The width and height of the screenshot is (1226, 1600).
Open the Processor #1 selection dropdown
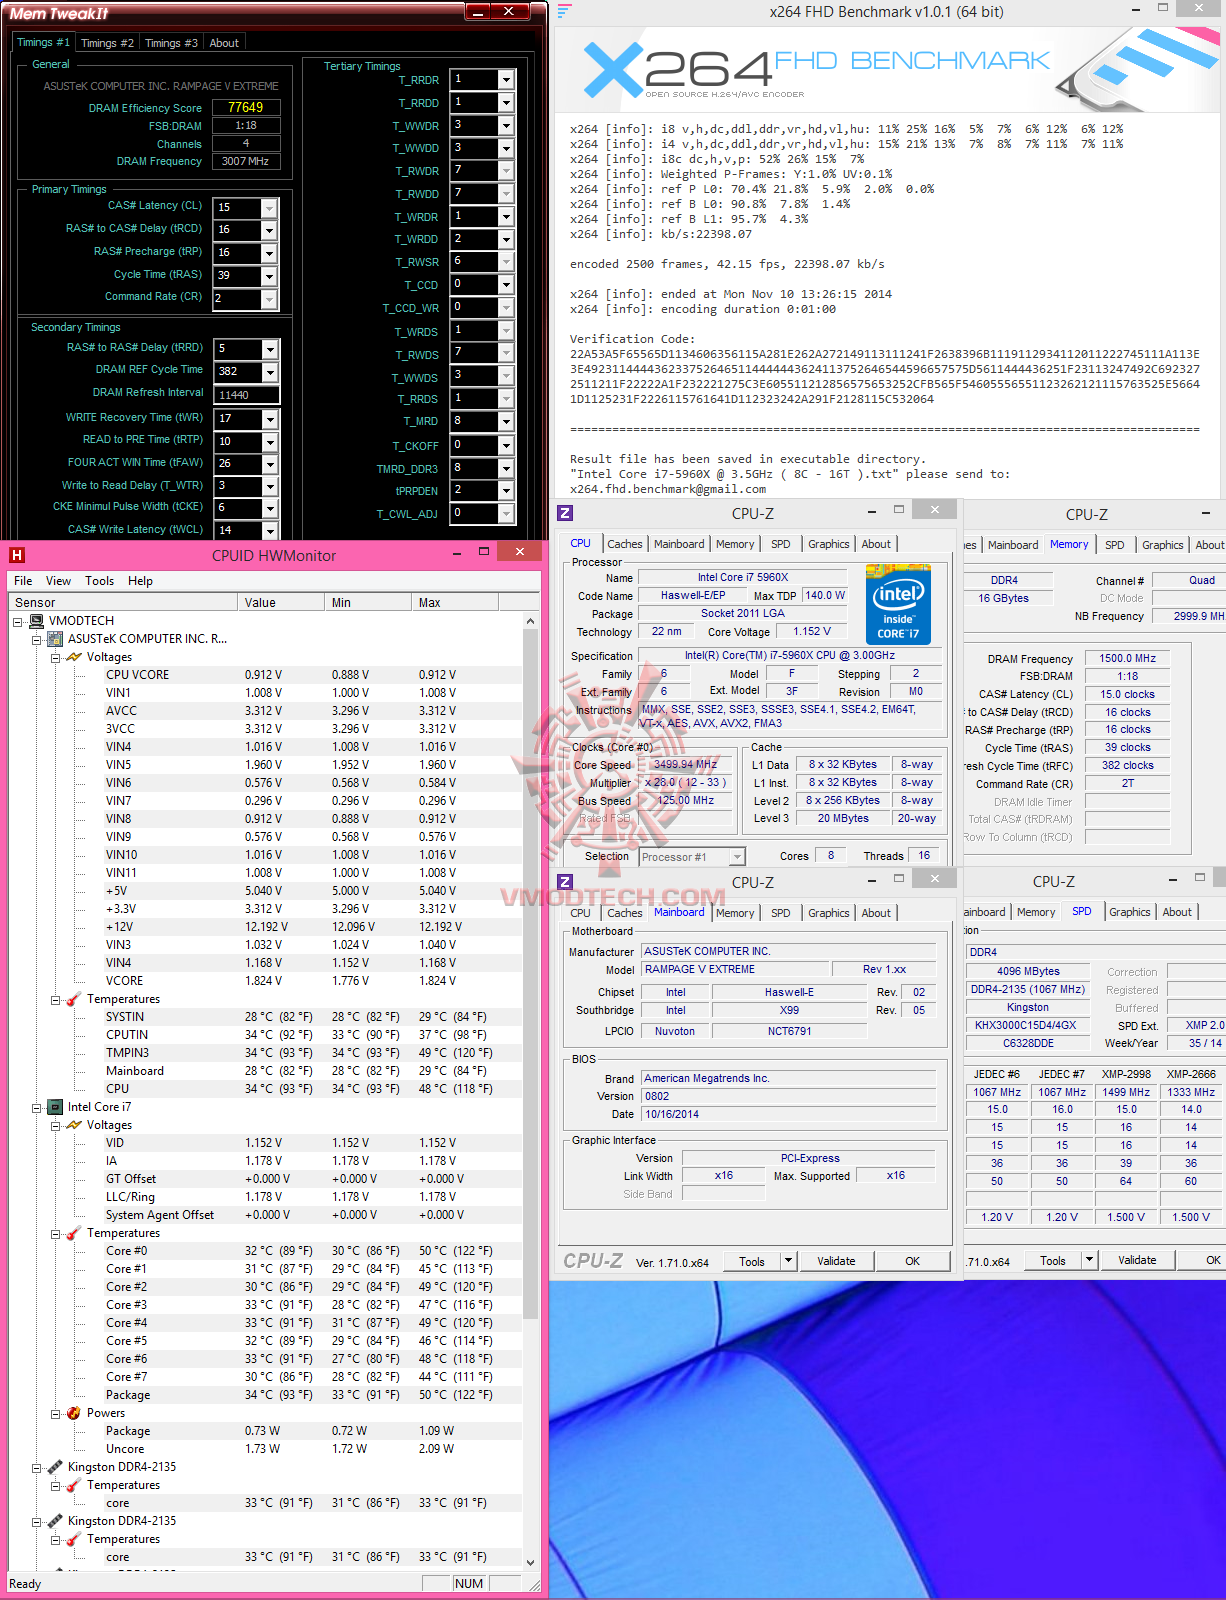point(737,856)
